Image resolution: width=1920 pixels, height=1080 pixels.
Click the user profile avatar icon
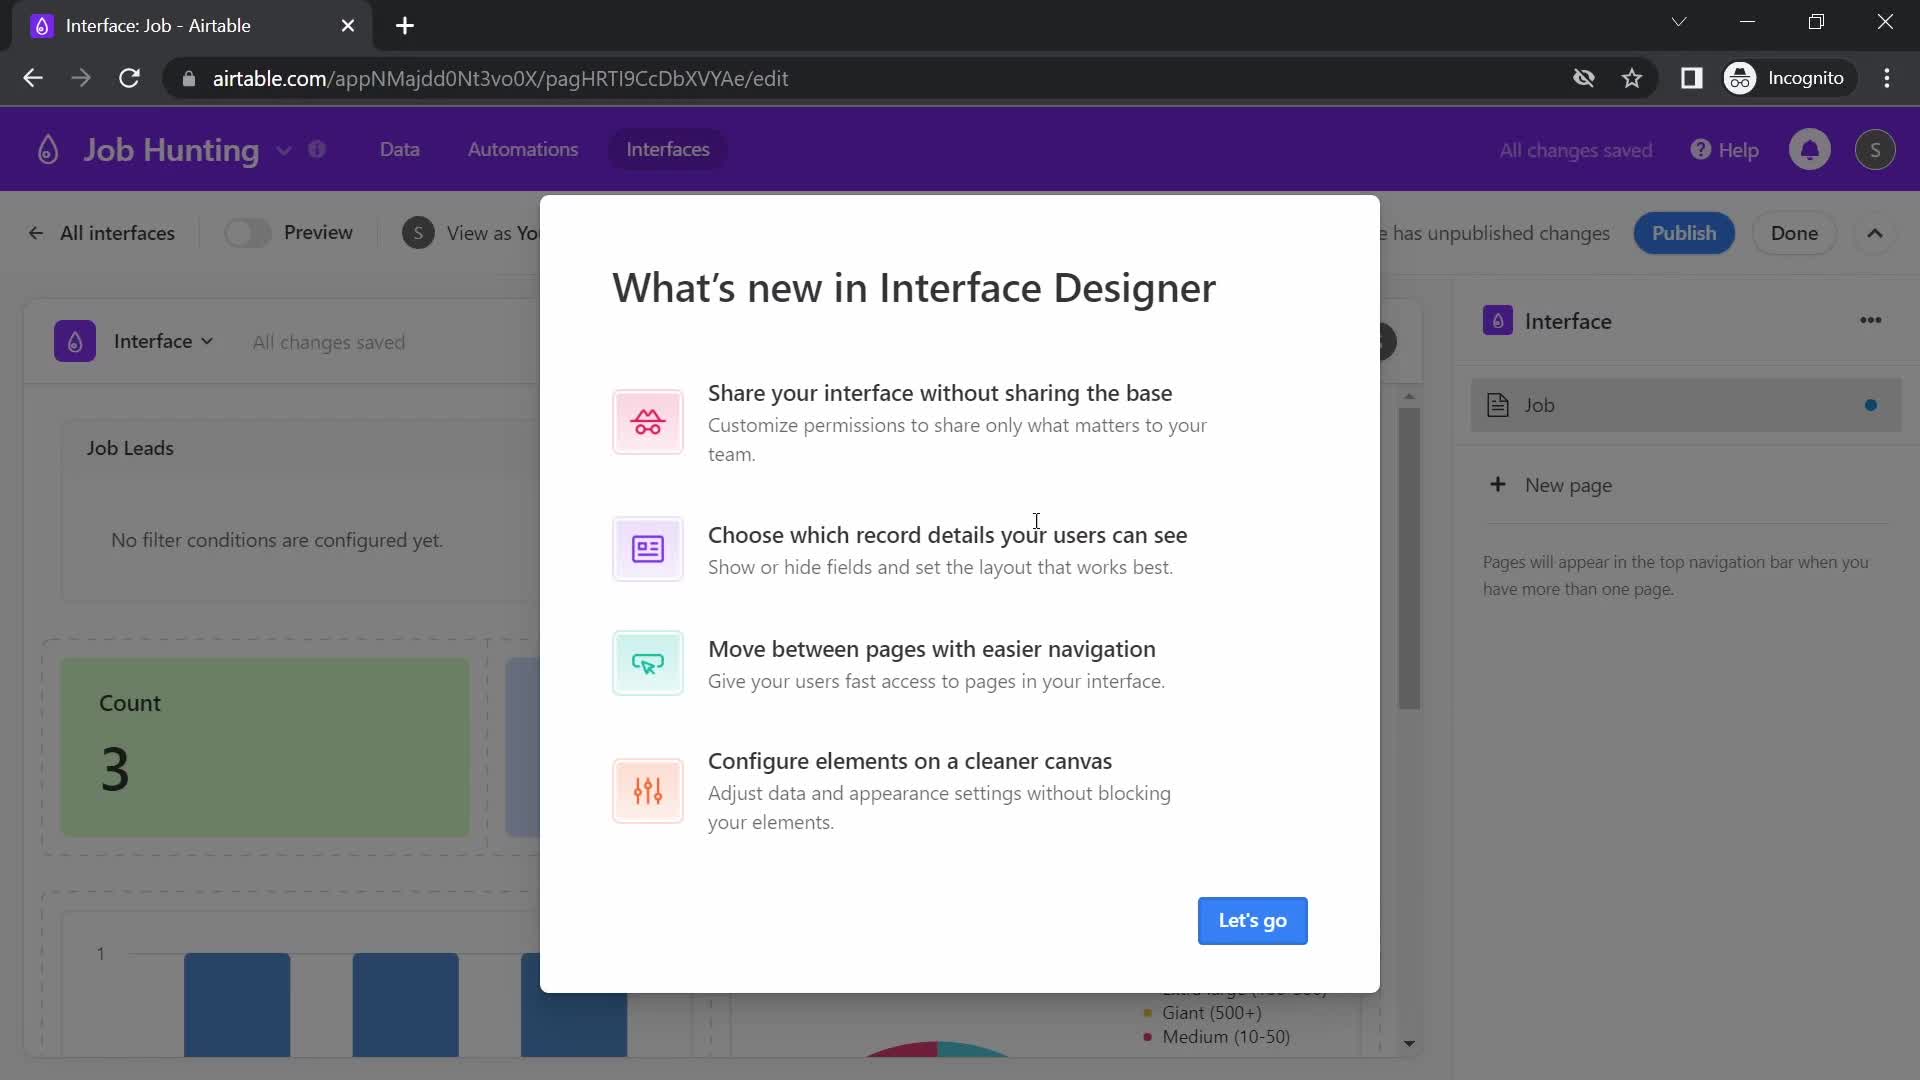1876,149
